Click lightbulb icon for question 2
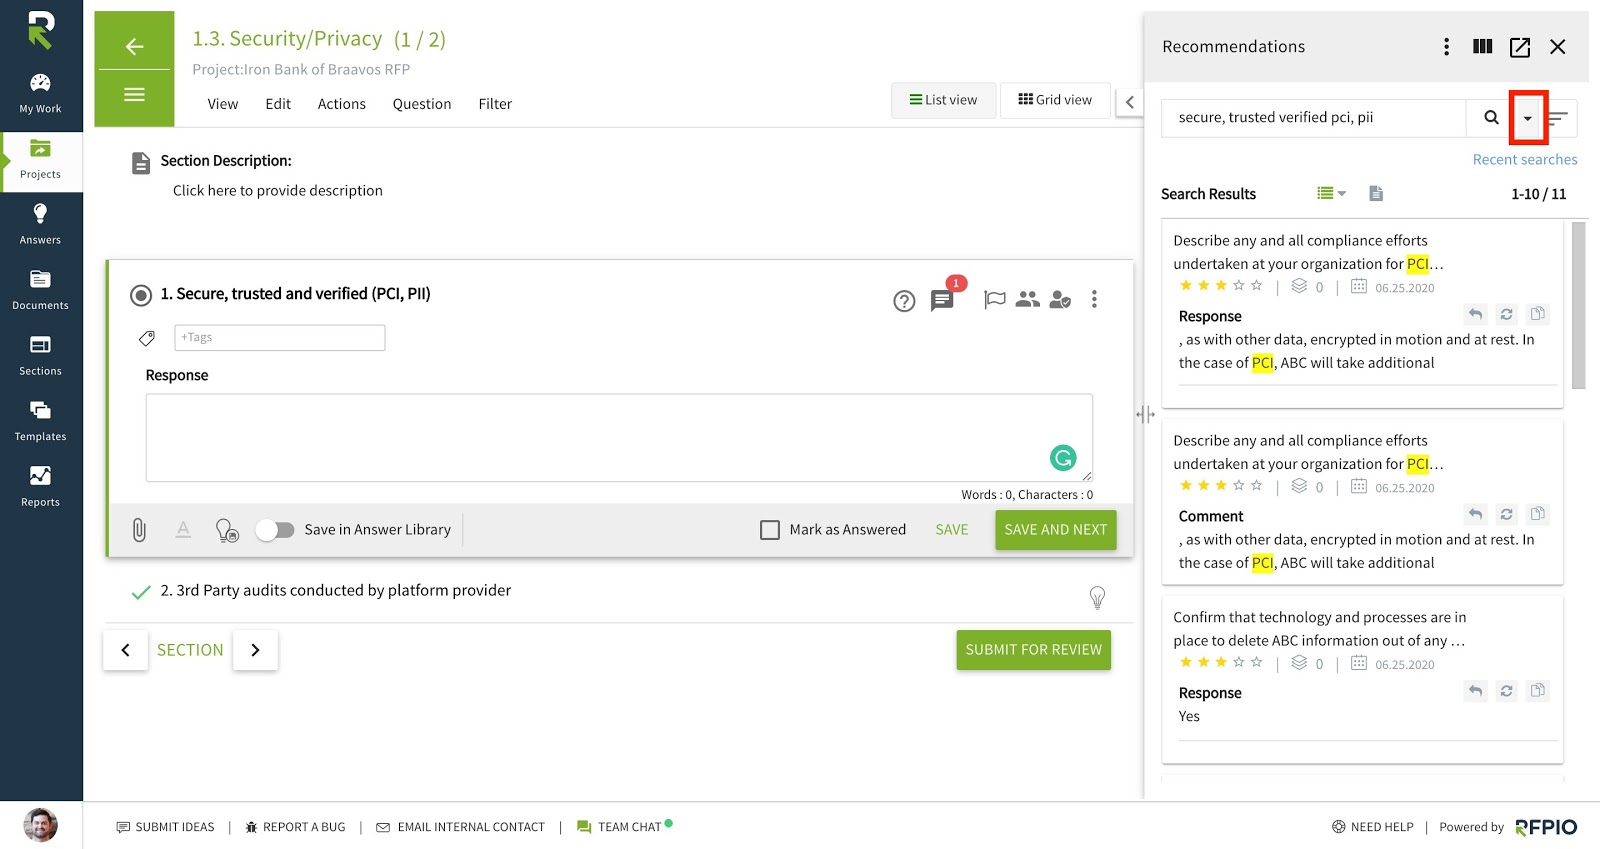 click(x=1097, y=597)
